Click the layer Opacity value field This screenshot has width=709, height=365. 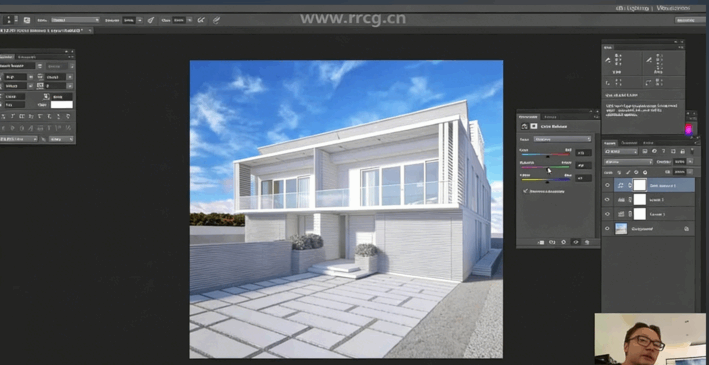pos(679,162)
